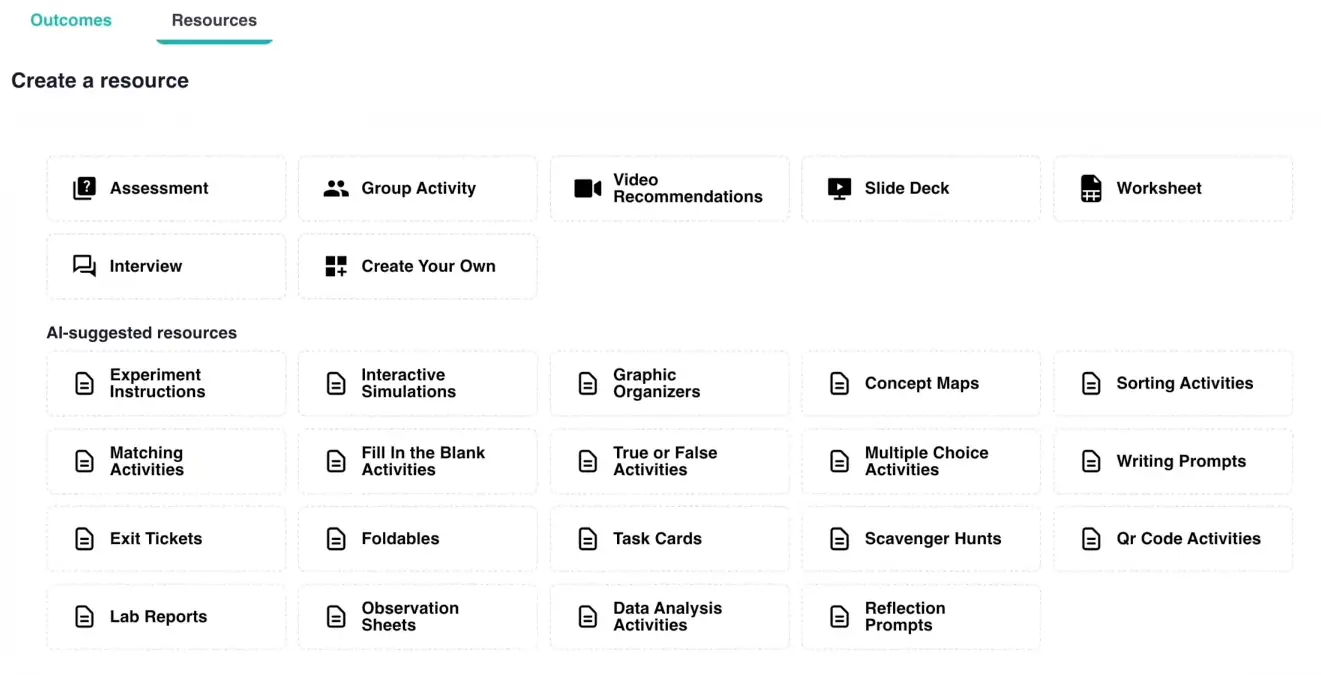Switch to the Outcomes tab

point(70,20)
